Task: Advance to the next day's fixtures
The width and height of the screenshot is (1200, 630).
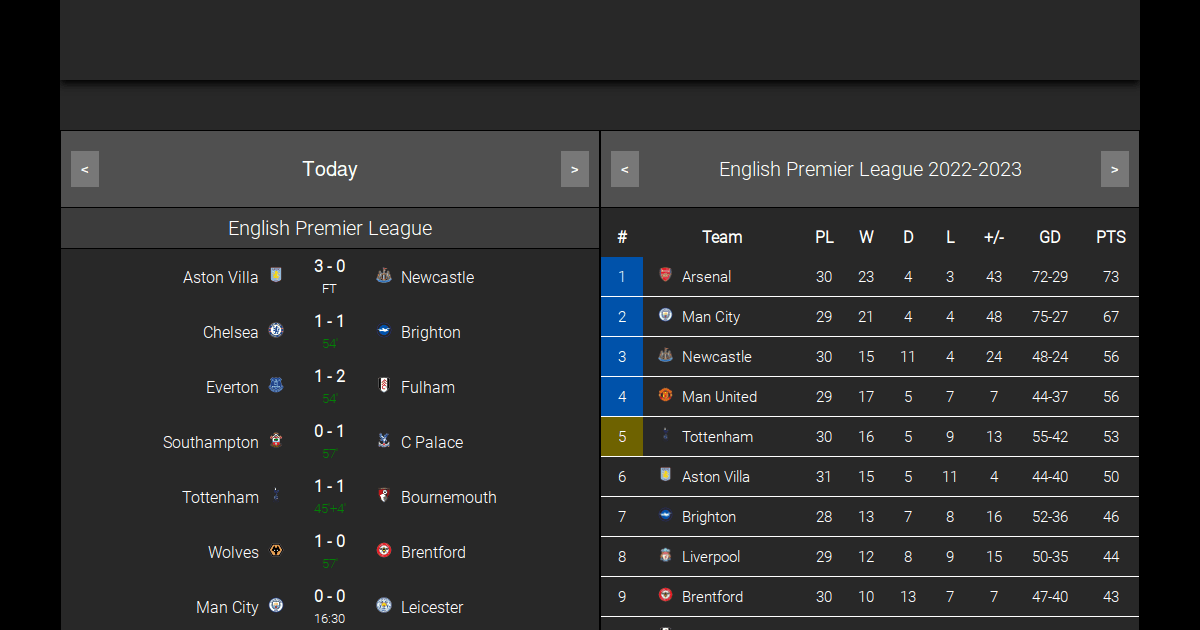Action: tap(575, 168)
